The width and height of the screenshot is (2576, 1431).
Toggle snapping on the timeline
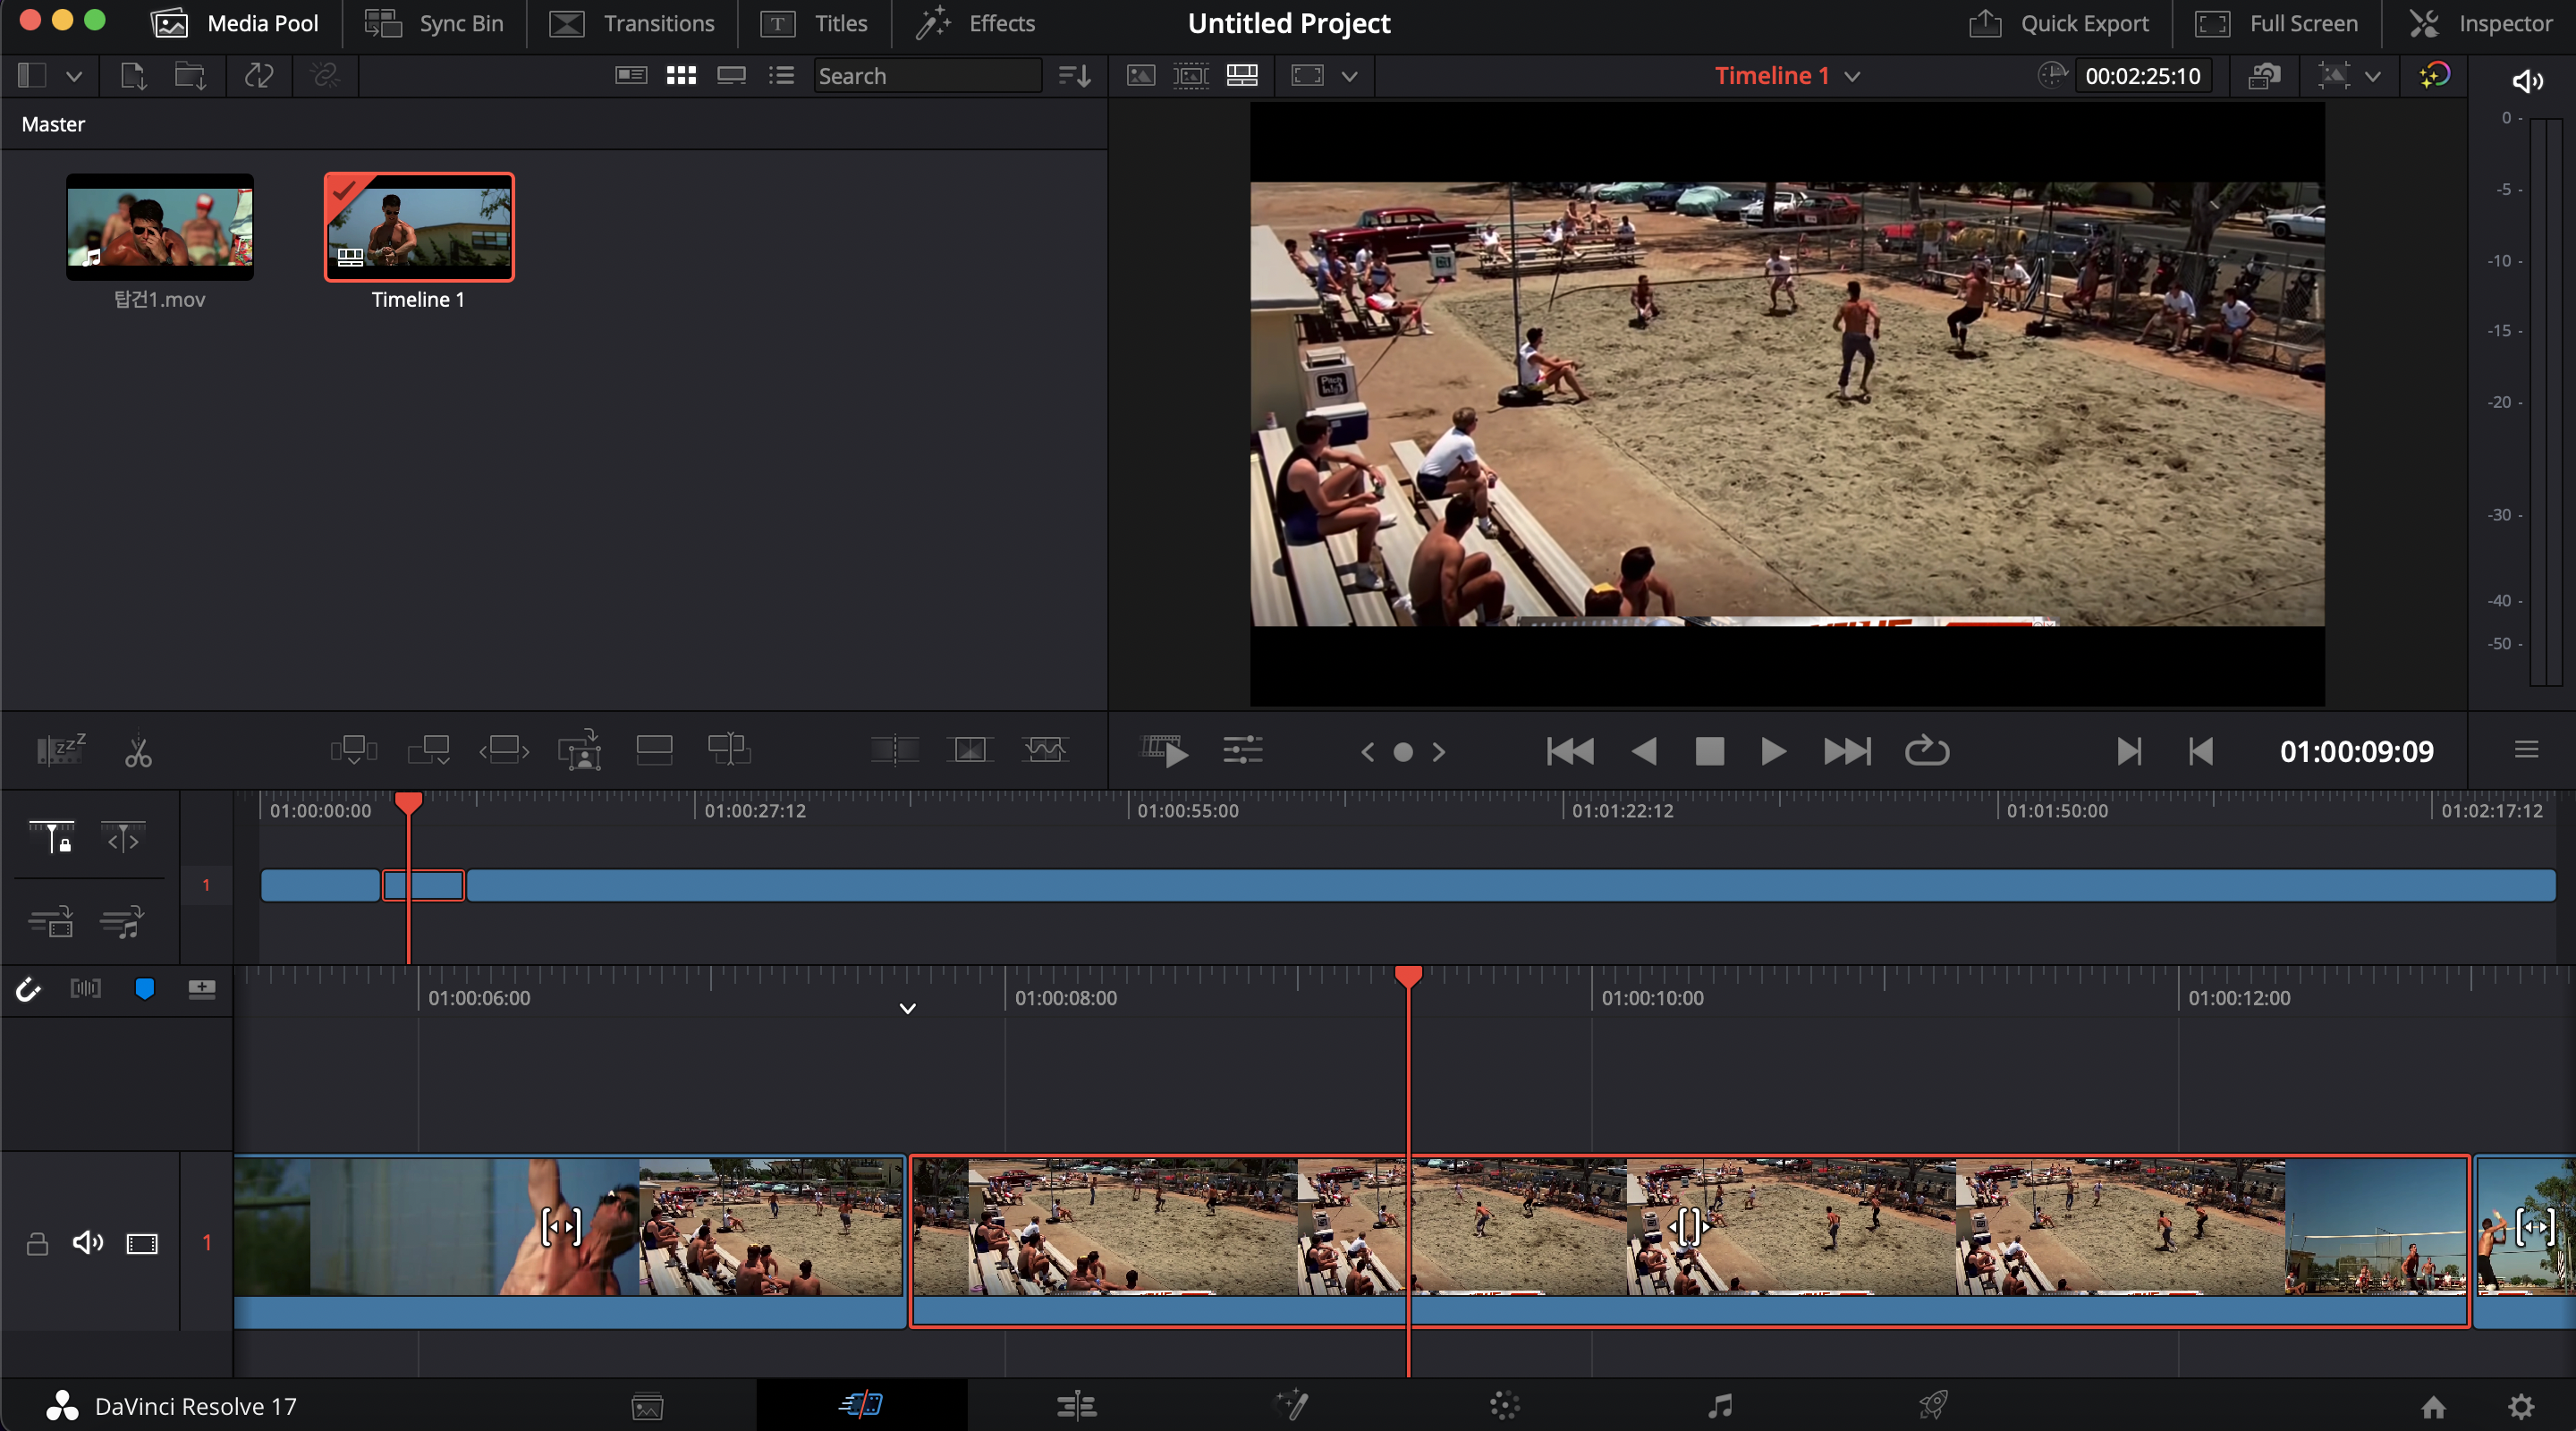(28, 990)
